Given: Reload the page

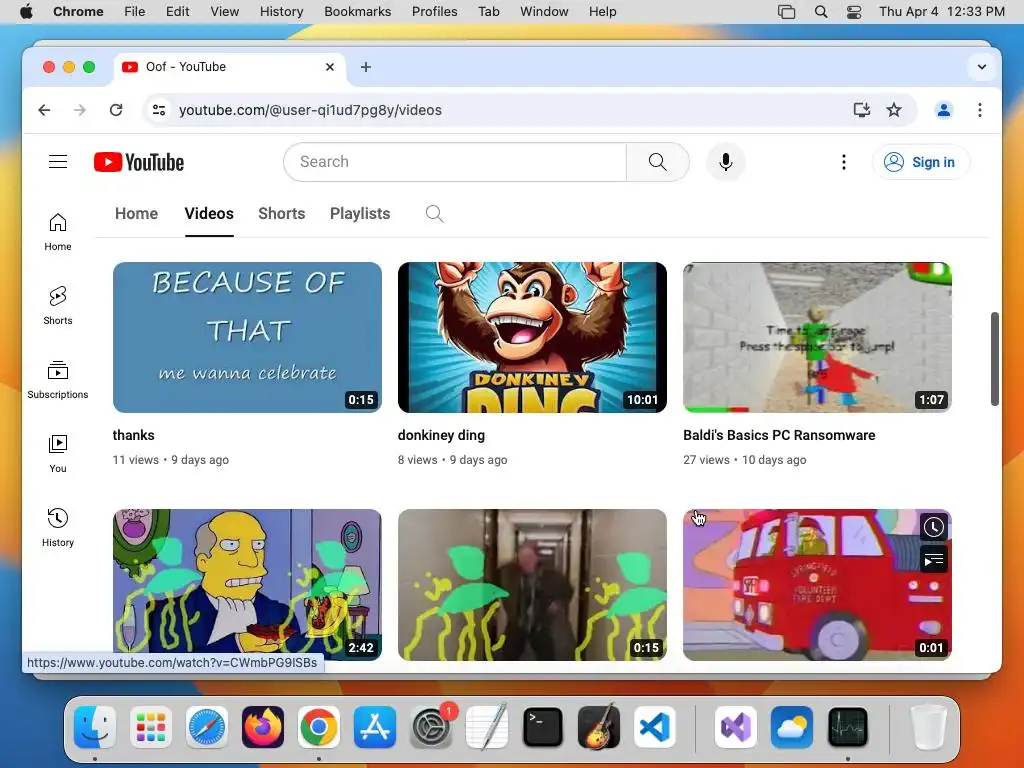Looking at the screenshot, I should click(x=116, y=110).
